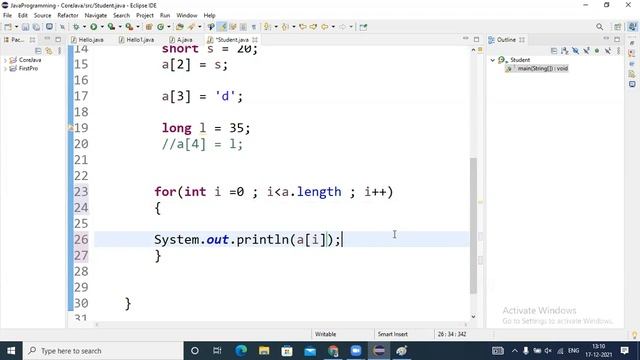Screen dimensions: 640x360
Task: Open dropdown next to External Tools button
Action: coord(138,27)
